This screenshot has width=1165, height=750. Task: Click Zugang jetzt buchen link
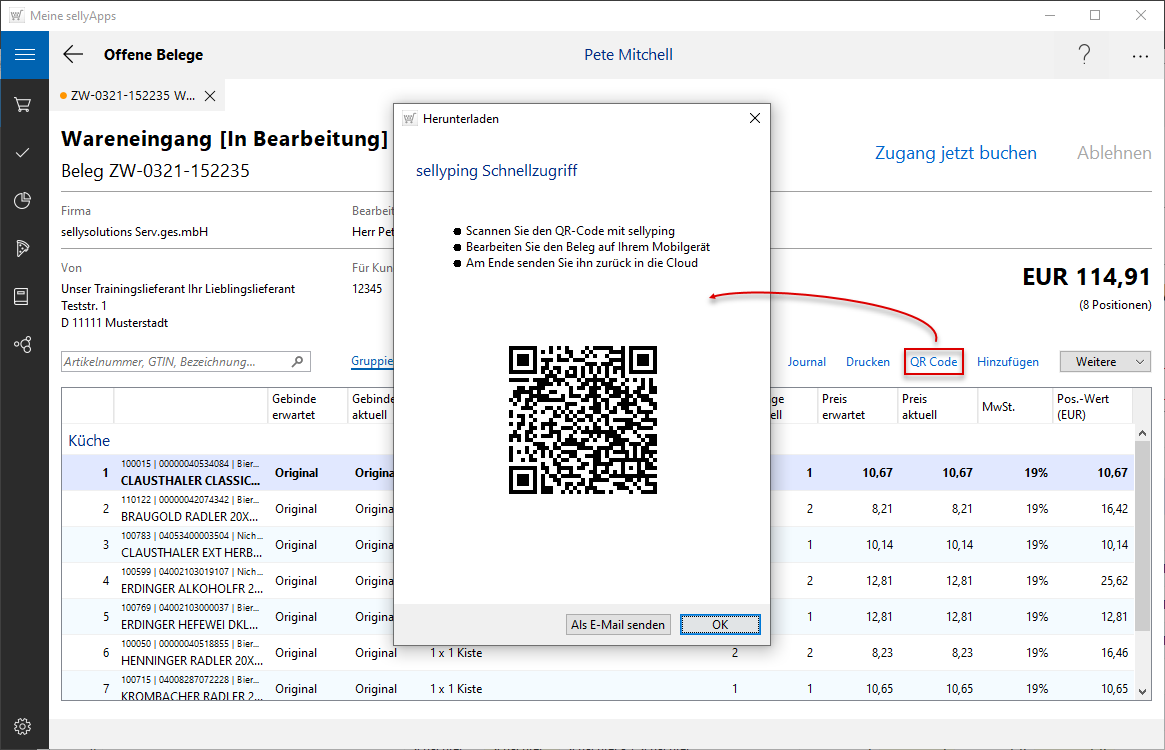point(955,153)
